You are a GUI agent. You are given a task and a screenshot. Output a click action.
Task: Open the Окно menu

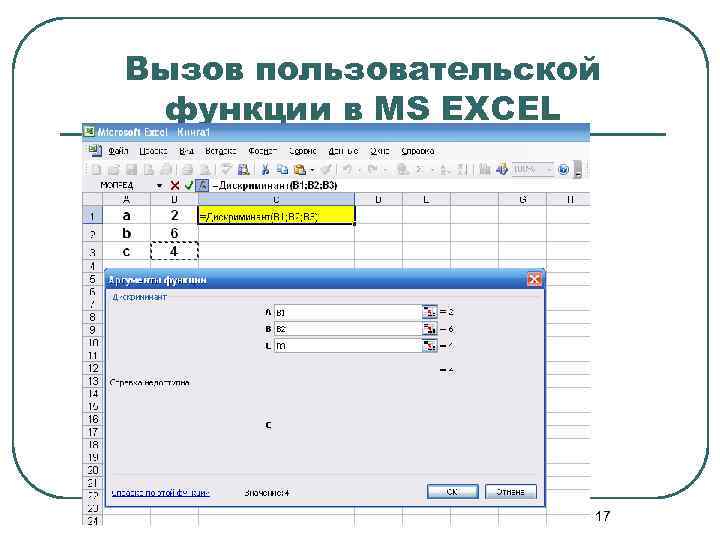pyautogui.click(x=379, y=151)
